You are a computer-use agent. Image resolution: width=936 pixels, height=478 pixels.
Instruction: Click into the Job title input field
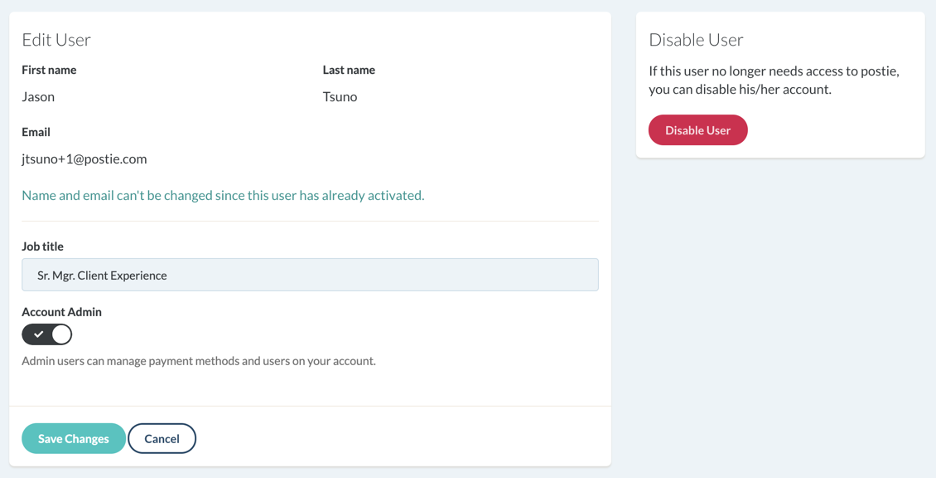click(310, 275)
